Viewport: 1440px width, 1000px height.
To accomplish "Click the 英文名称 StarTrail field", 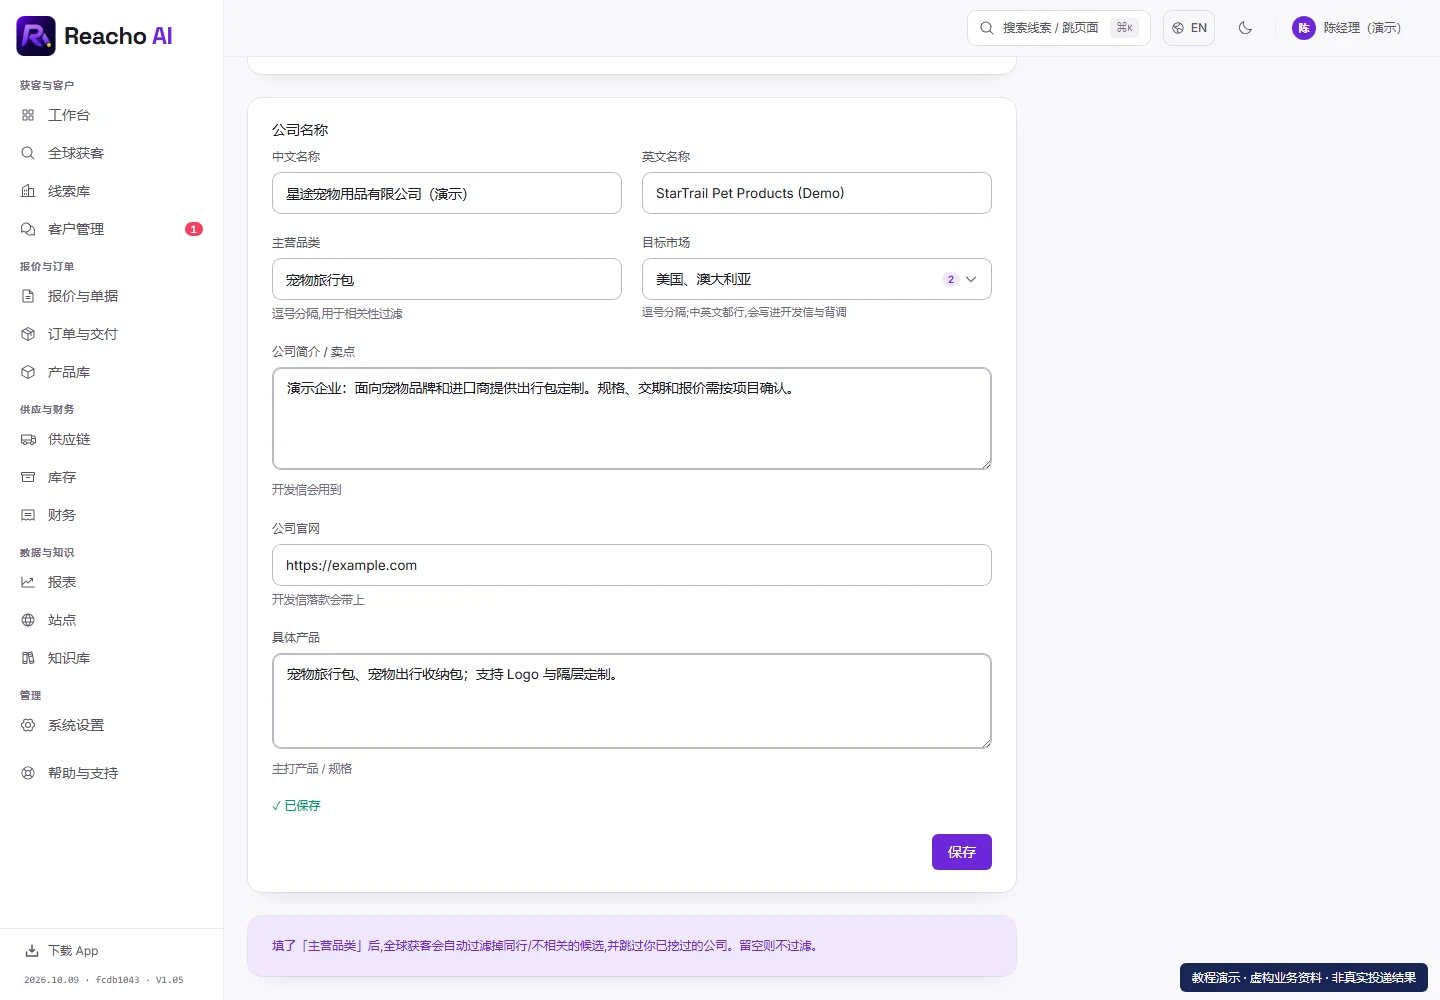I will pyautogui.click(x=817, y=193).
